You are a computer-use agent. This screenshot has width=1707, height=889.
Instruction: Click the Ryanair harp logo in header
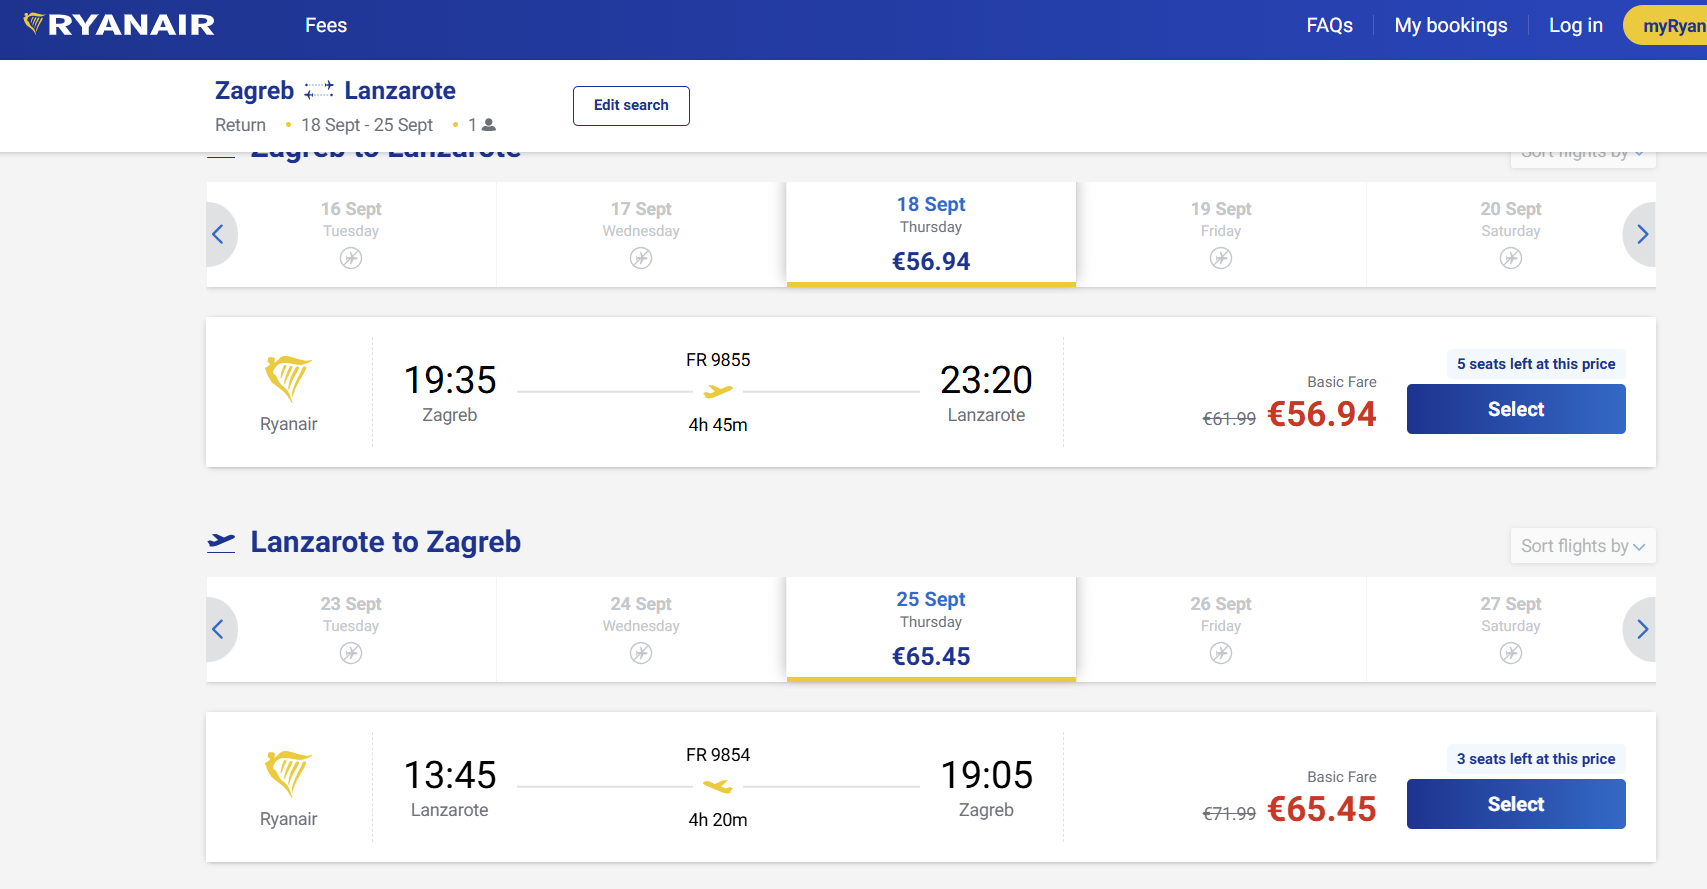point(34,24)
